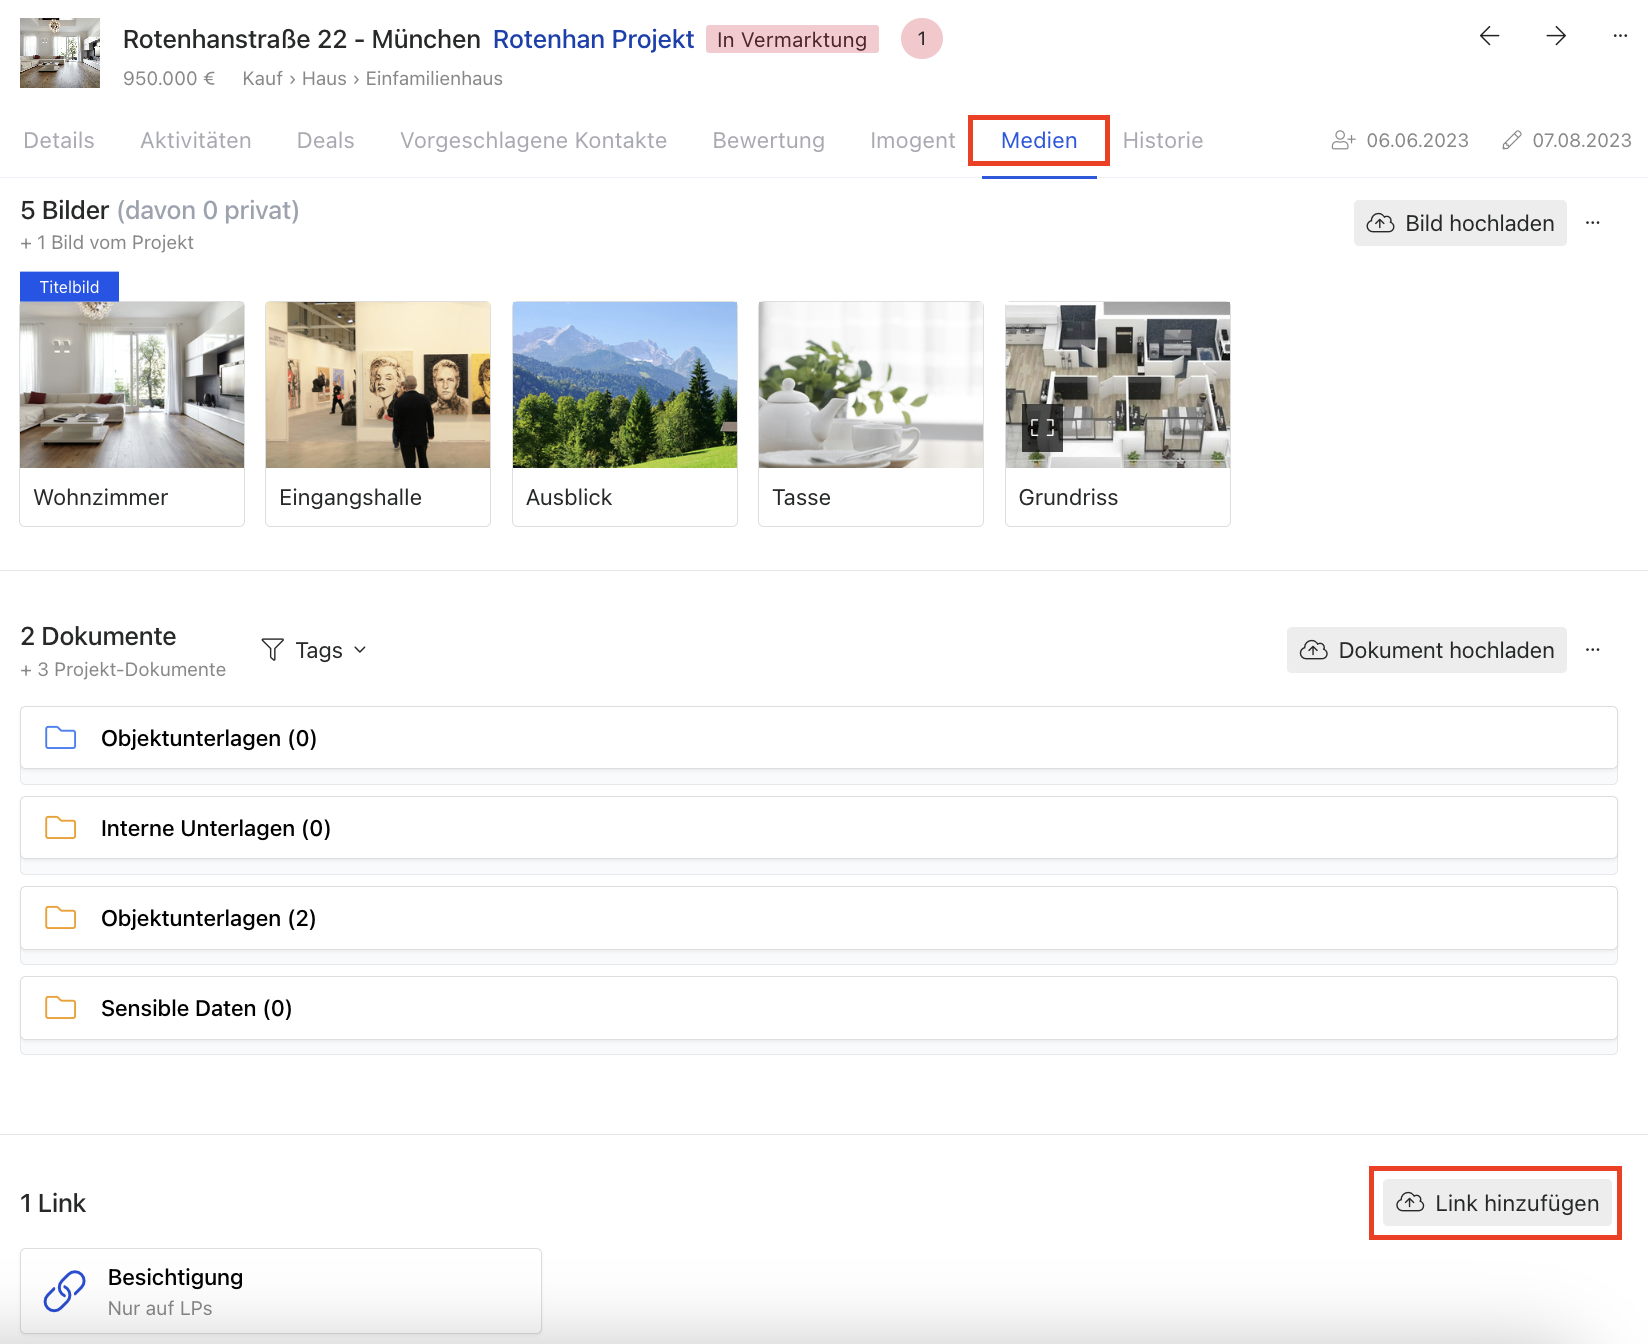Click the Titelbild label on Wohnzimmer
1648x1344 pixels.
coord(69,287)
